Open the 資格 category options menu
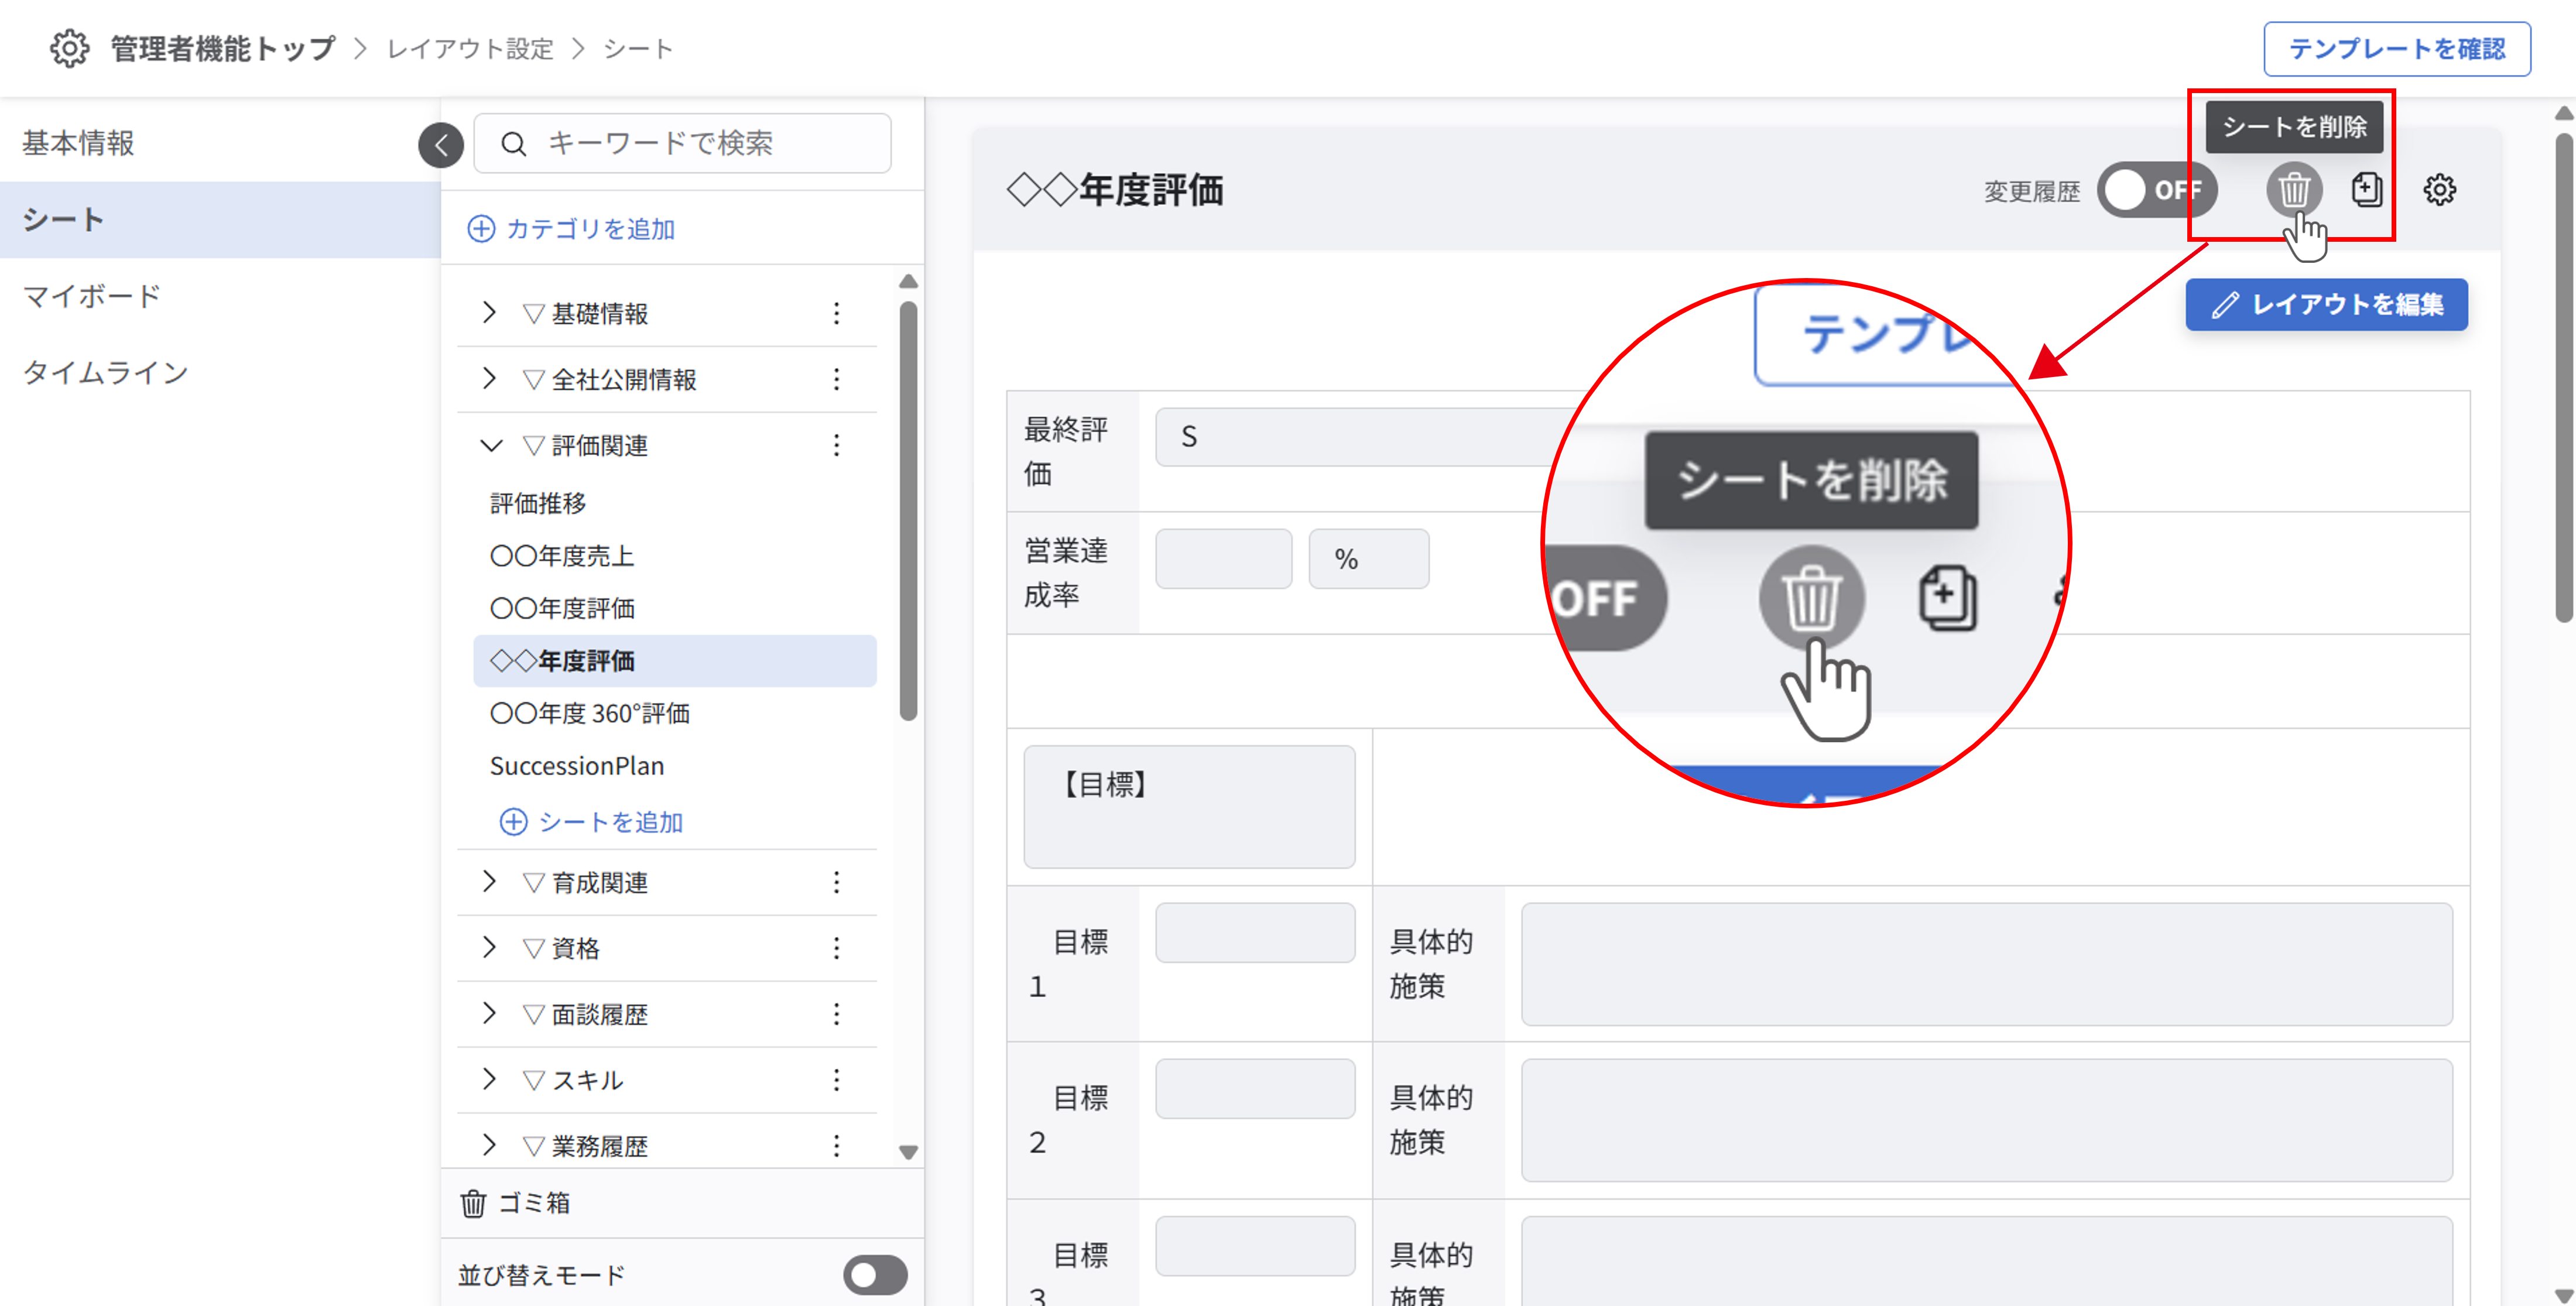Viewport: 2576px width, 1306px height. [x=836, y=948]
